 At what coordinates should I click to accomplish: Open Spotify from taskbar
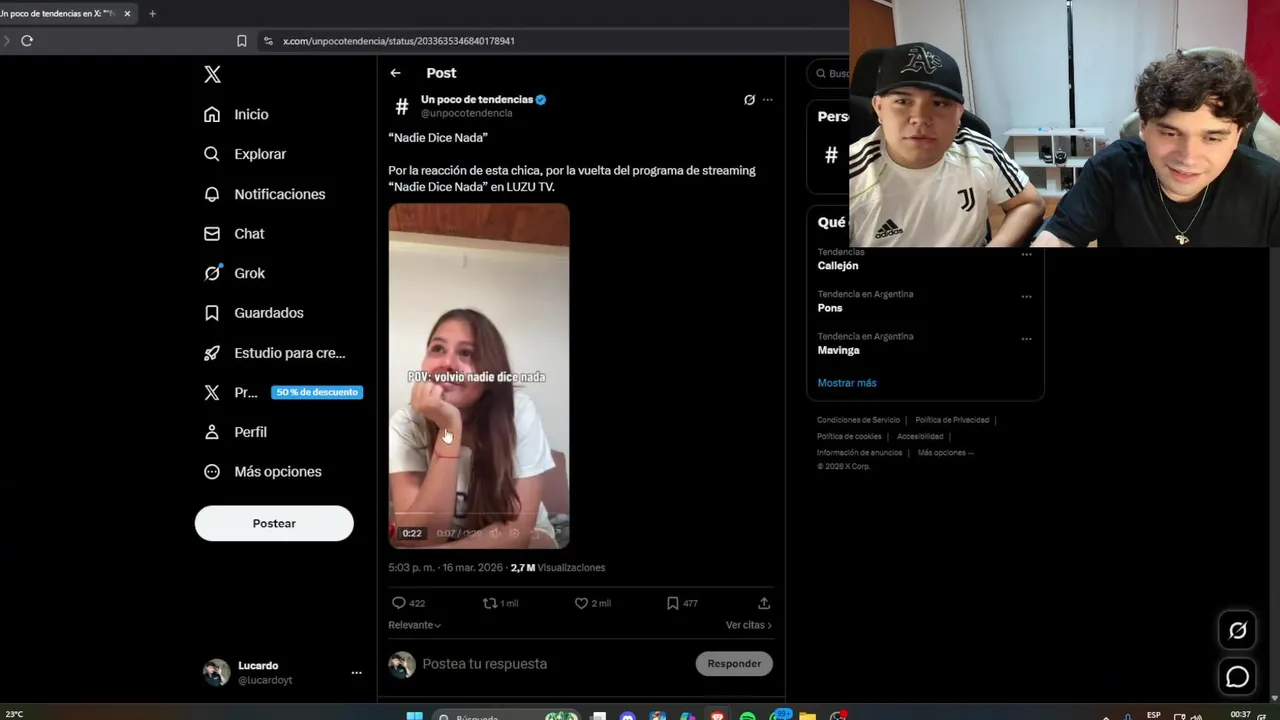(x=747, y=716)
